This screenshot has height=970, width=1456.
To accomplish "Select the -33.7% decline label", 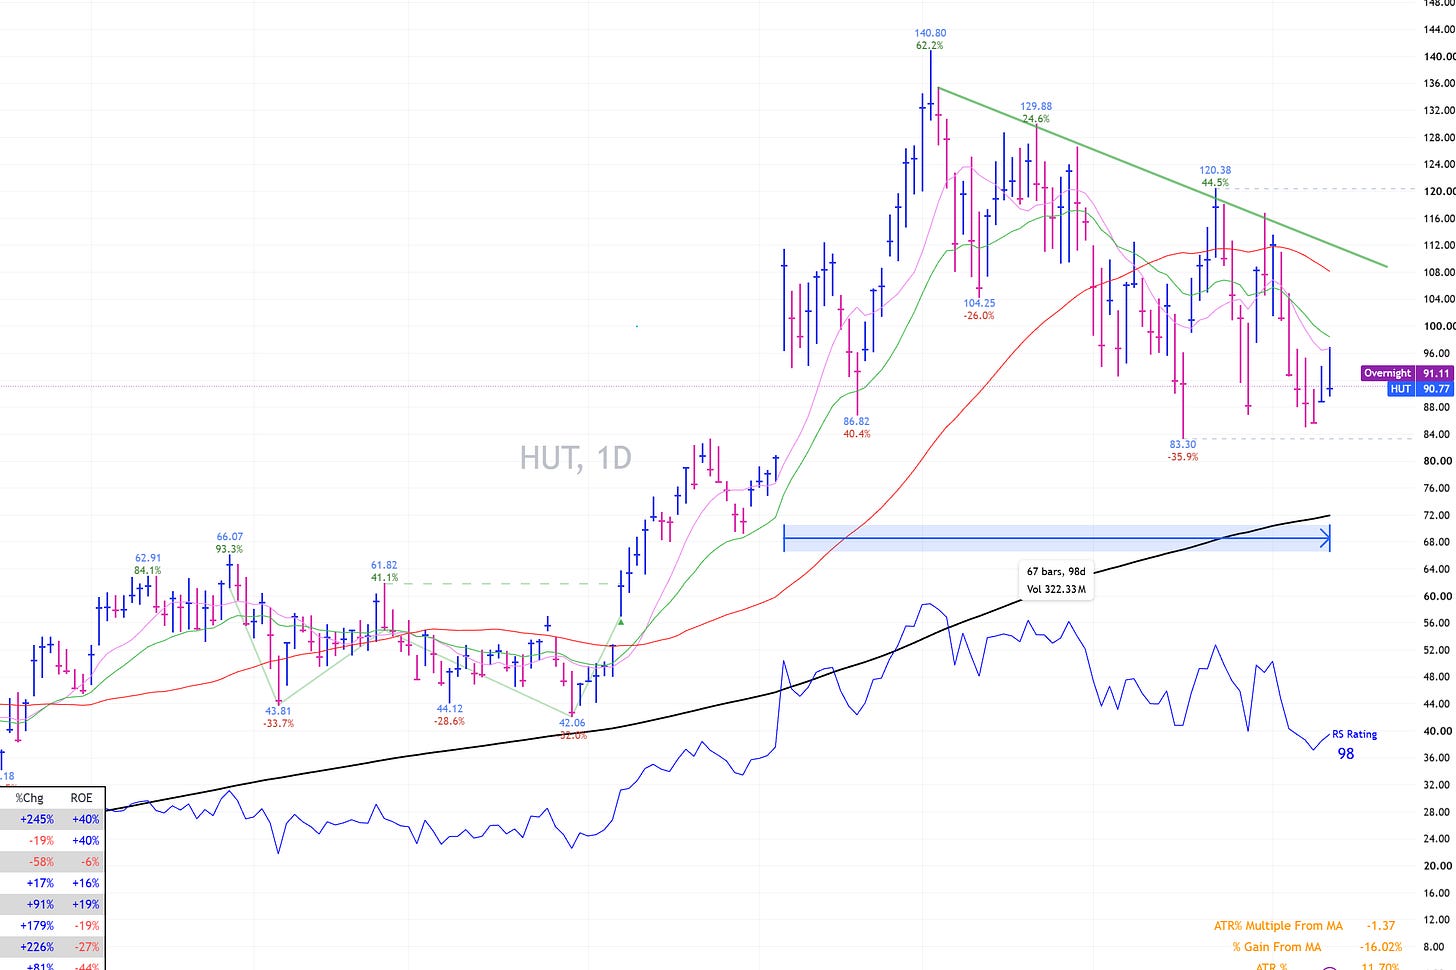I will coord(278,723).
